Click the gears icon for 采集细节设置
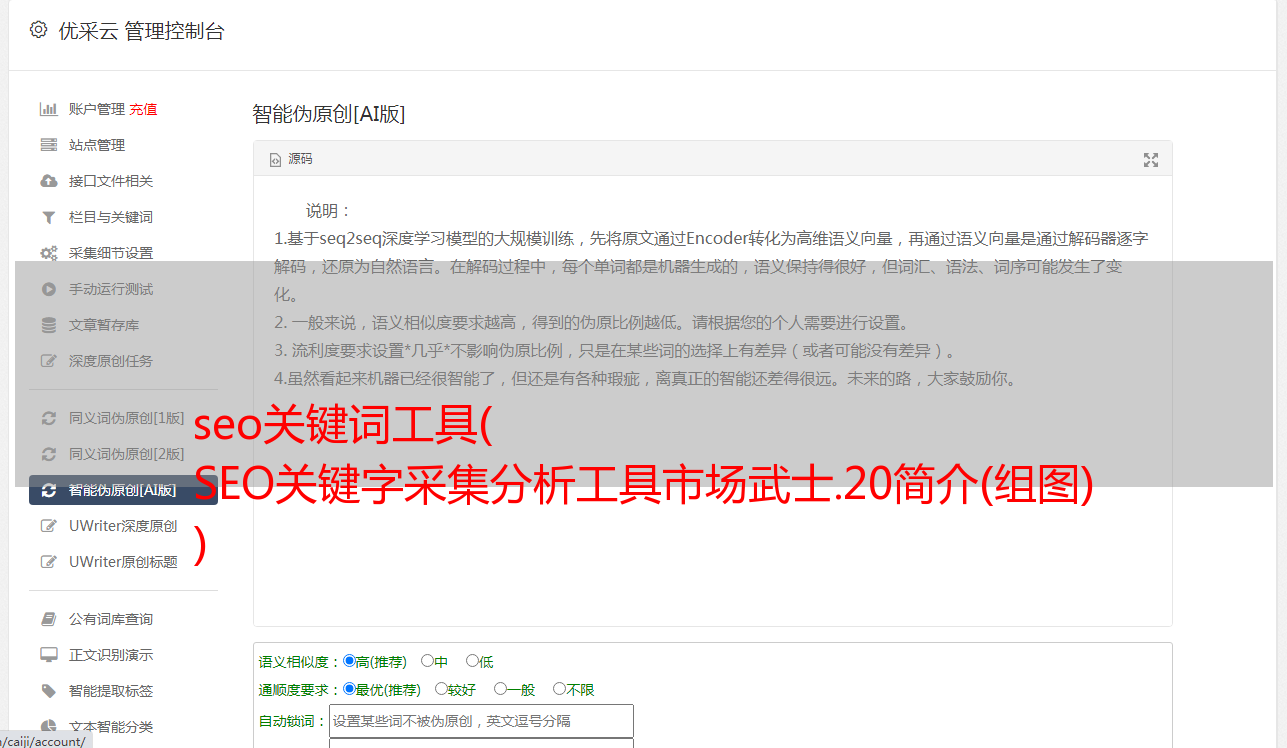The image size is (1287, 748). [48, 253]
